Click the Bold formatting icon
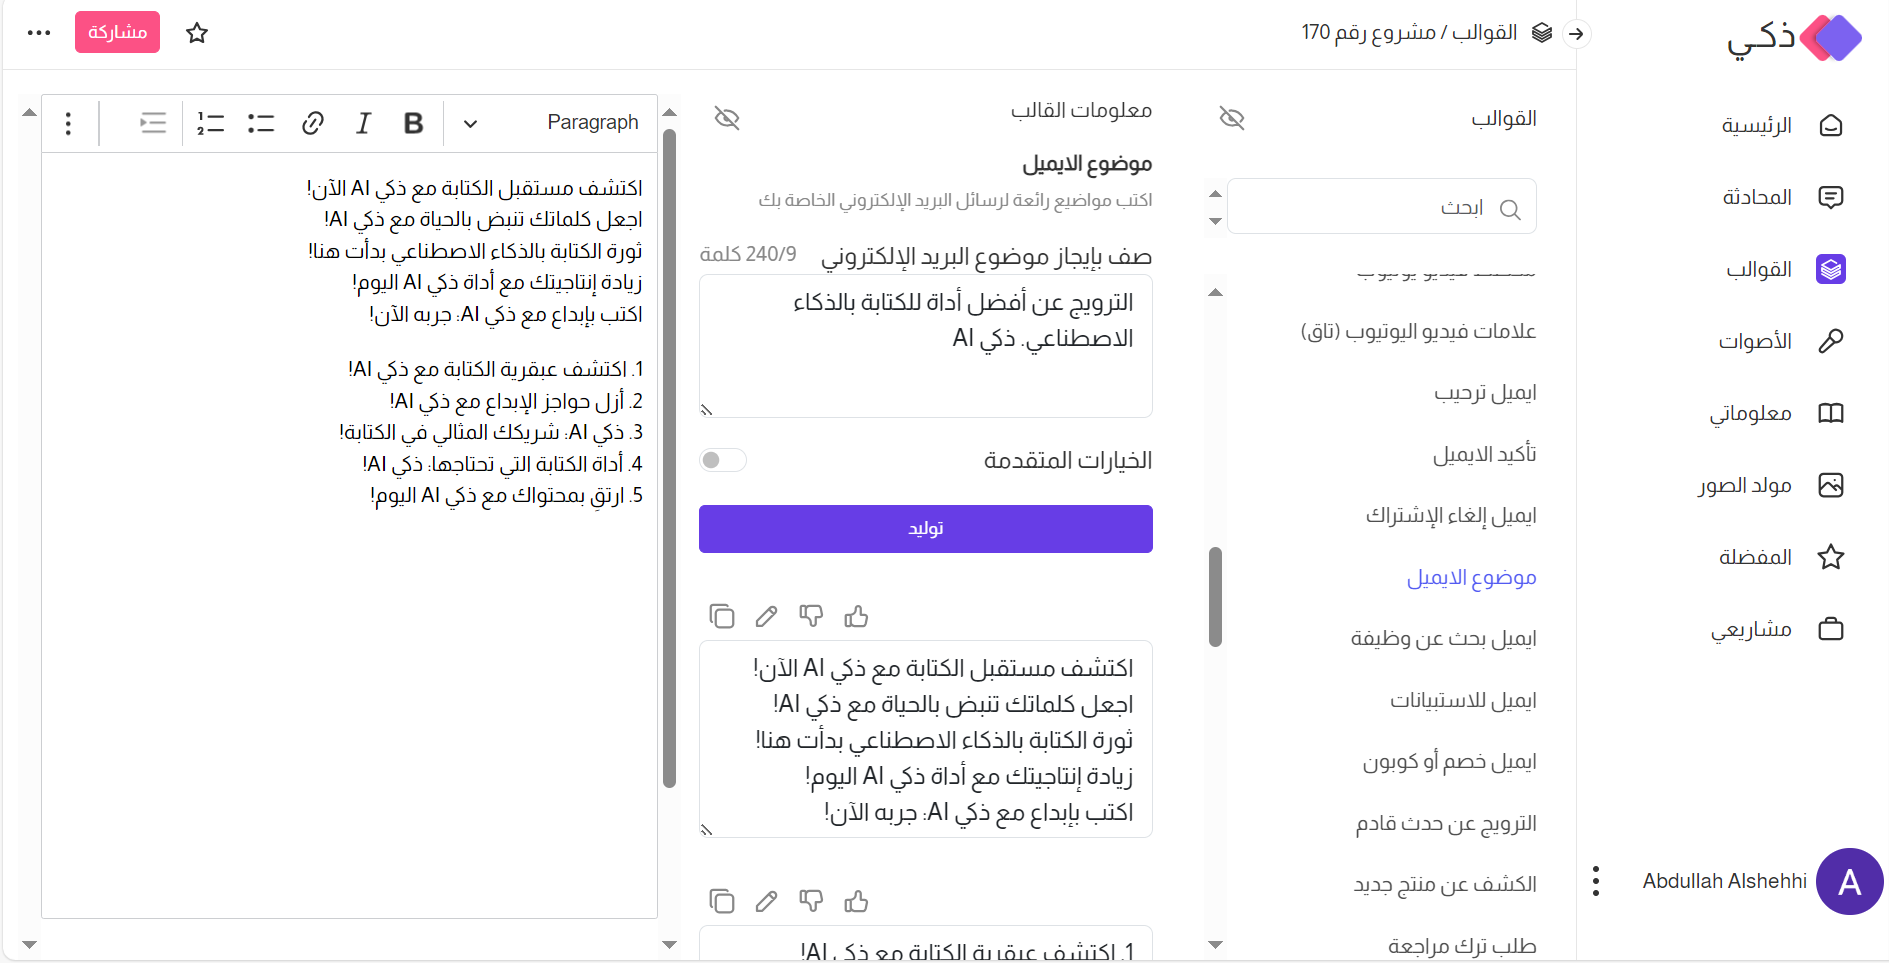The height and width of the screenshot is (963, 1889). tap(413, 123)
